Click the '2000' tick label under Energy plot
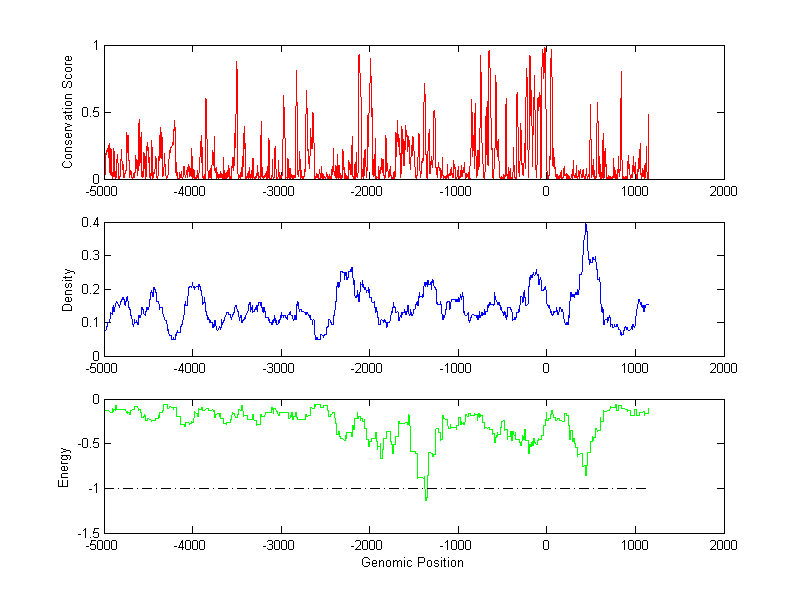800x599 pixels. coord(723,546)
